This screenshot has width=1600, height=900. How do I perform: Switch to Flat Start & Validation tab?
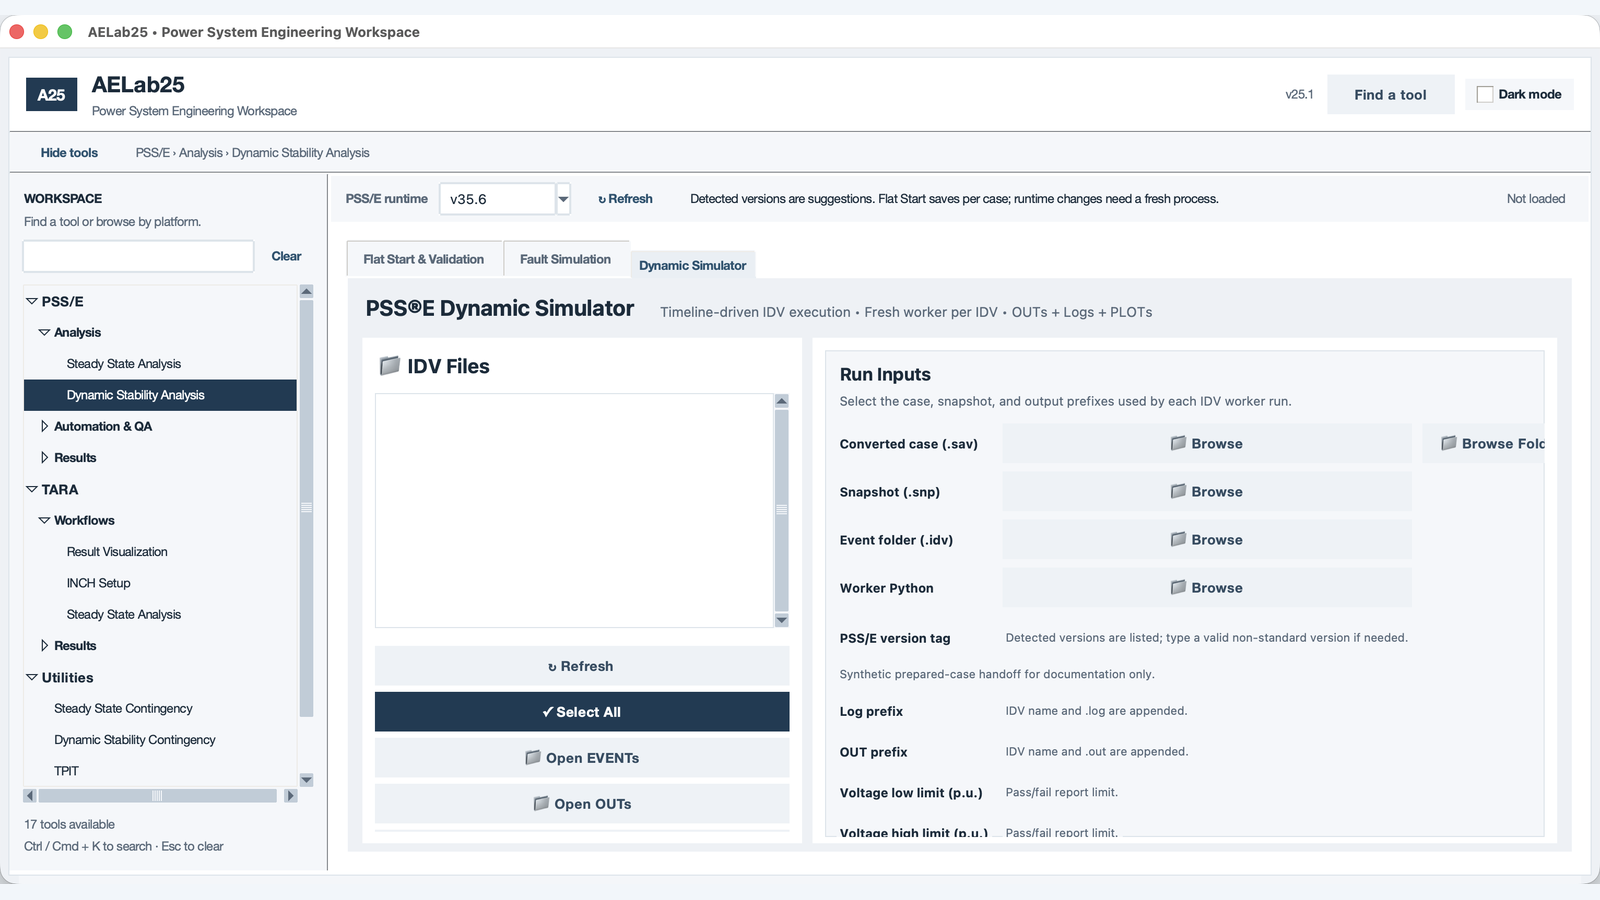[x=424, y=259]
